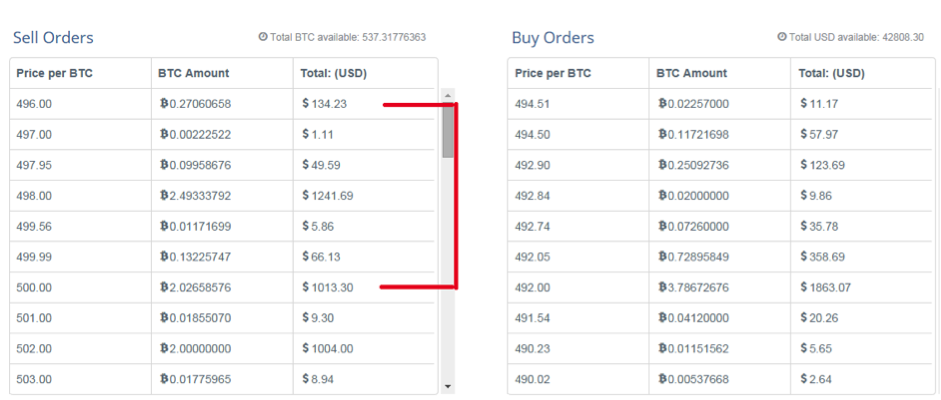Image resolution: width=941 pixels, height=400 pixels.
Task: Select the 500.00 sell order row
Action: 223,287
